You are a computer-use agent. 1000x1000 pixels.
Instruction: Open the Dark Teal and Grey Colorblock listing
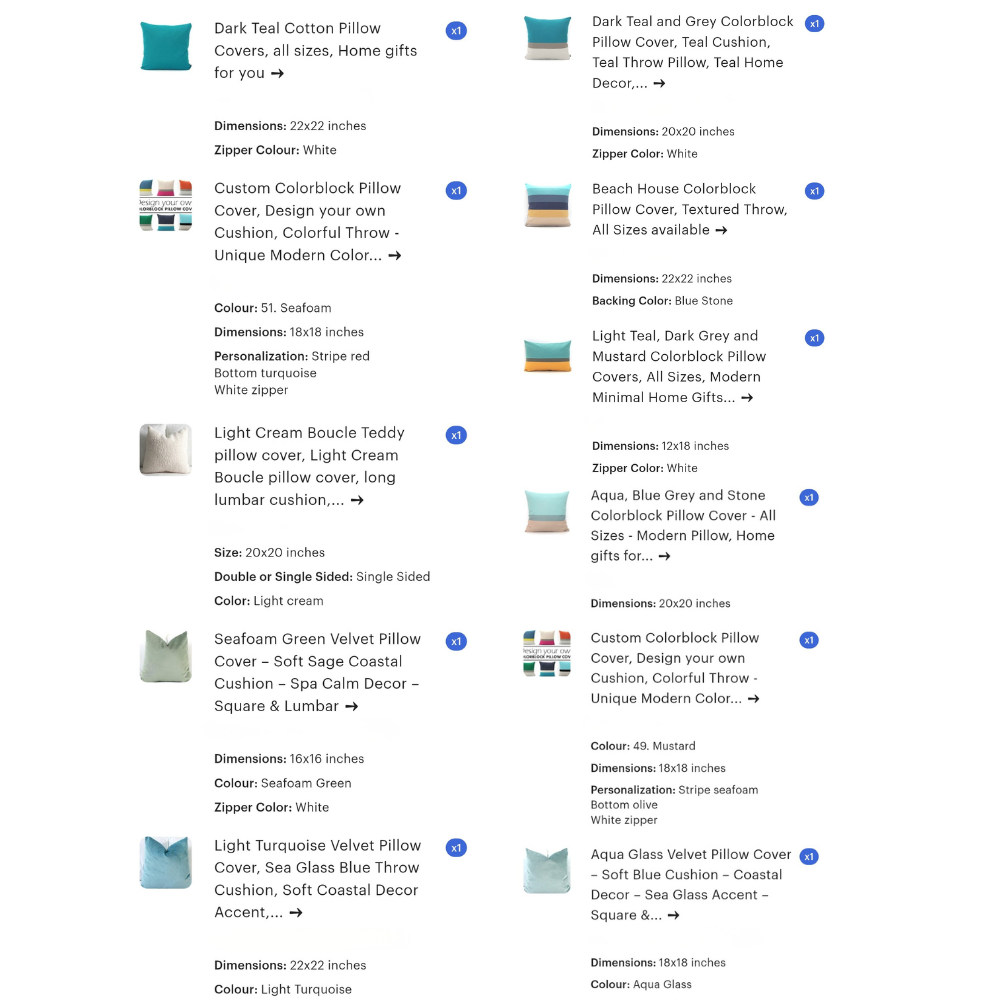[x=693, y=52]
